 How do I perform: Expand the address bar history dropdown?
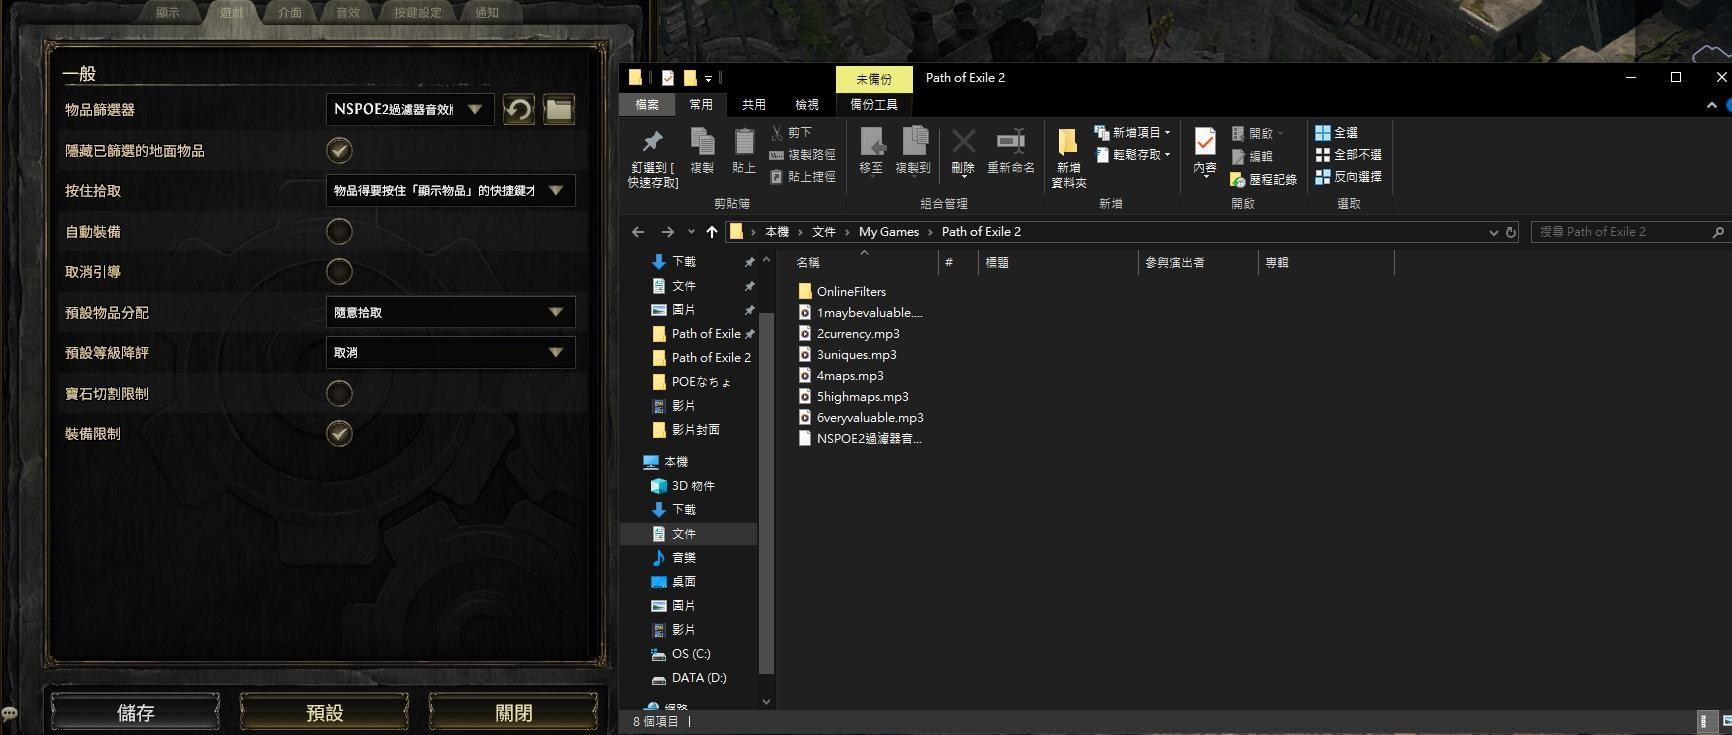pos(1493,232)
